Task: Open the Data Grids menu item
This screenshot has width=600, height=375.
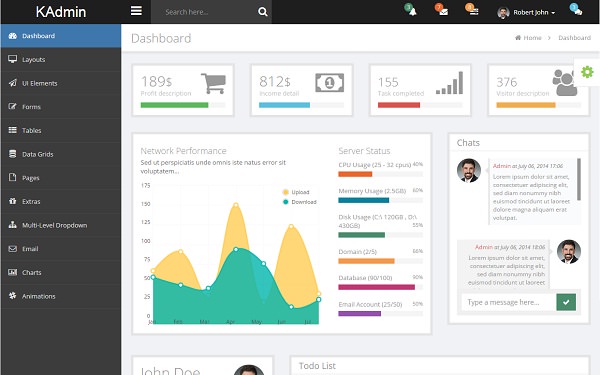Action: 61,154
